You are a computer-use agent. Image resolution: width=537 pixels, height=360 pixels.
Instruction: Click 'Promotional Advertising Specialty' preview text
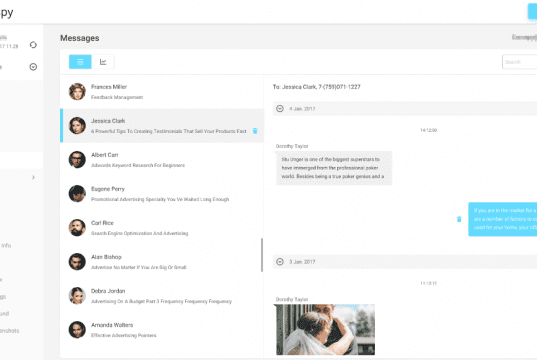click(160, 199)
